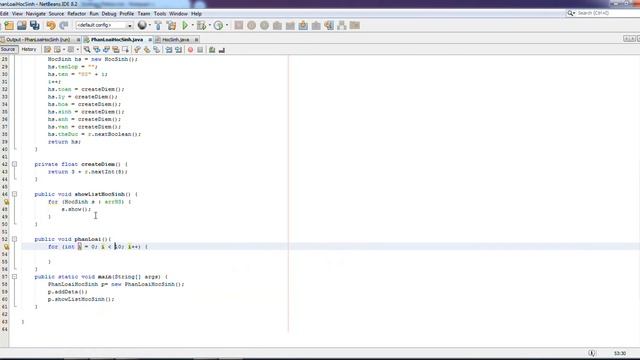This screenshot has height=360, width=640.
Task: Open the Navigate menu
Action: [36, 13]
